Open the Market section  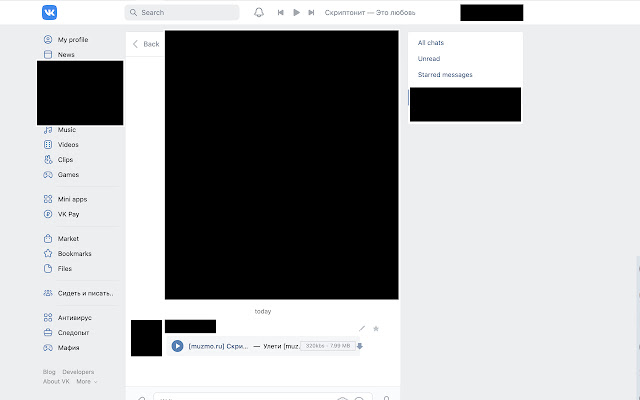pyautogui.click(x=61, y=239)
